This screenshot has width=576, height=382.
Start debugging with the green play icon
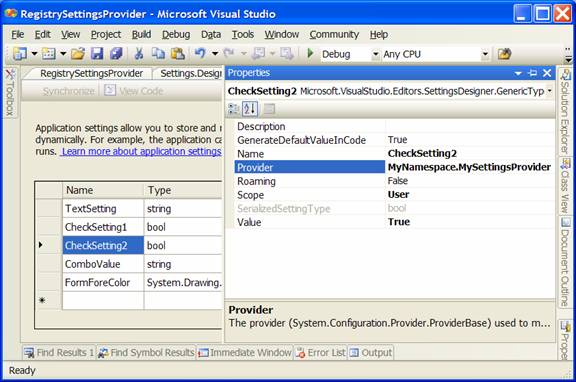(310, 54)
